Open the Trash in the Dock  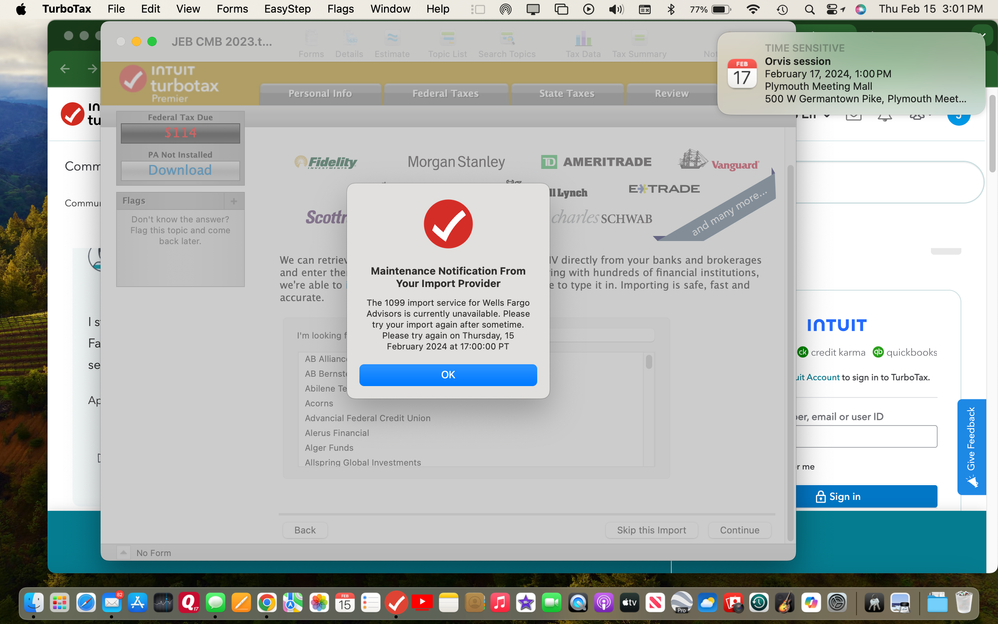click(x=964, y=602)
